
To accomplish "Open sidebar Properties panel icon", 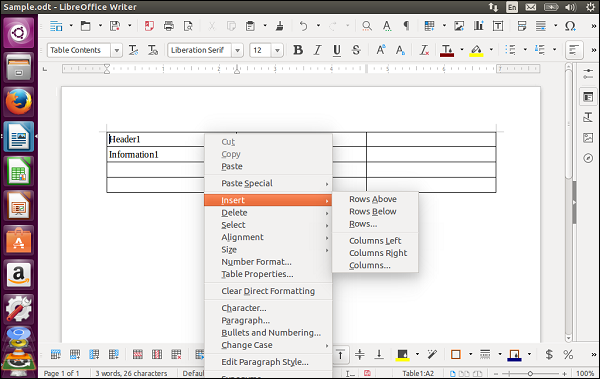I will click(588, 97).
